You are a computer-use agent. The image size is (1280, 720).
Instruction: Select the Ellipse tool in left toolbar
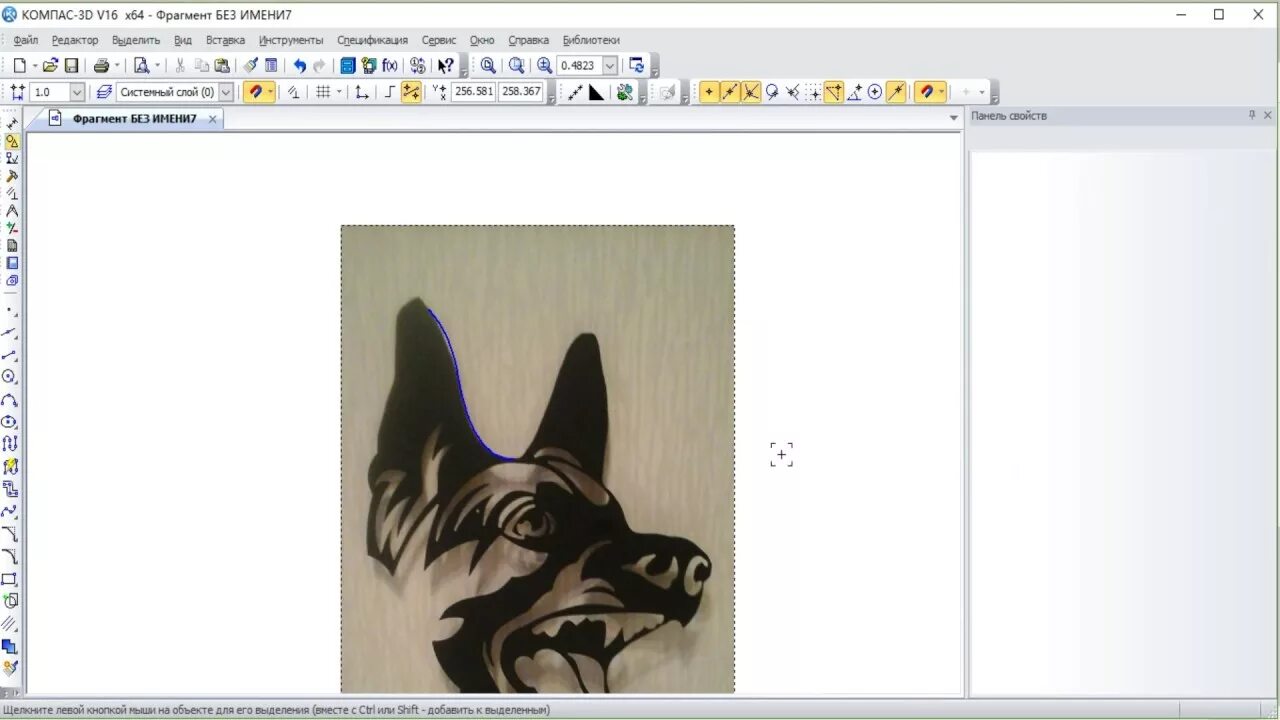(x=11, y=422)
